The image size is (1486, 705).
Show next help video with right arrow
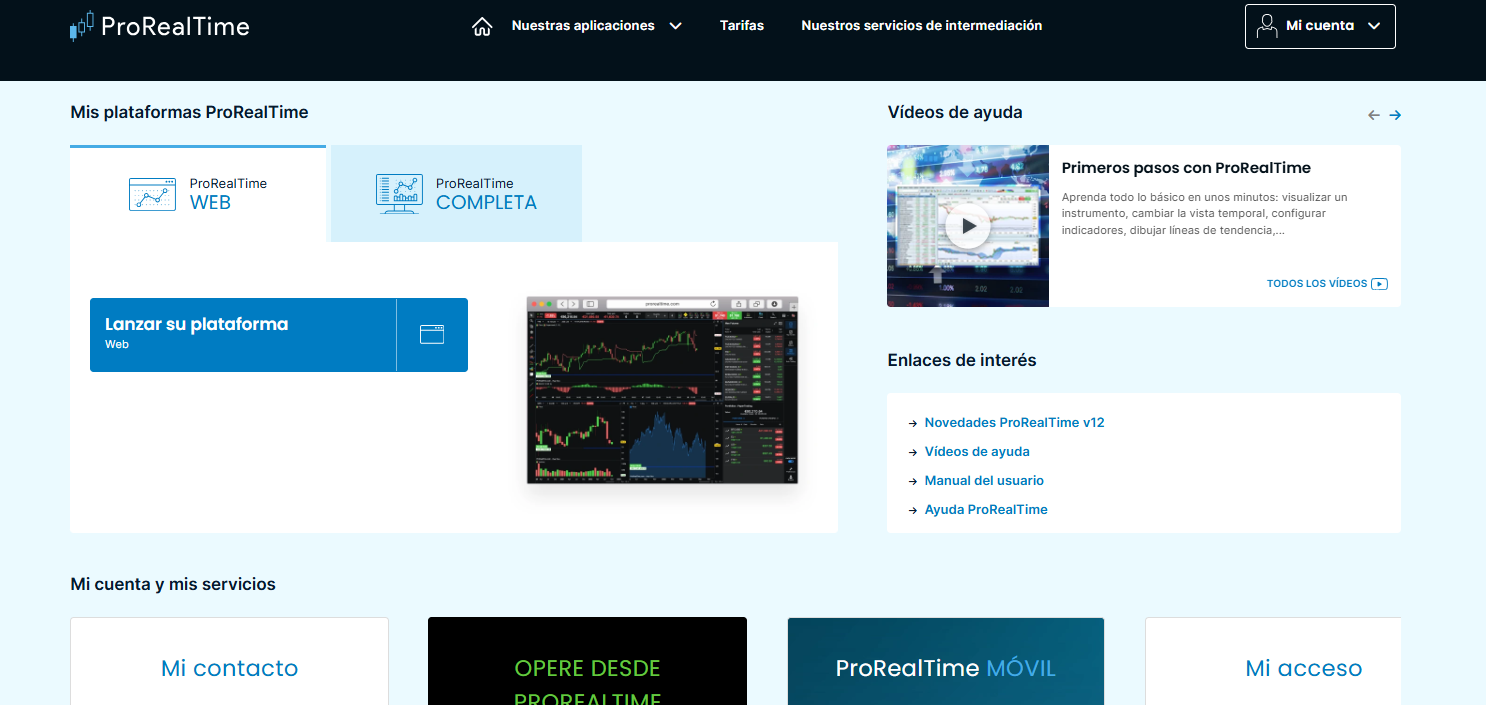1395,115
